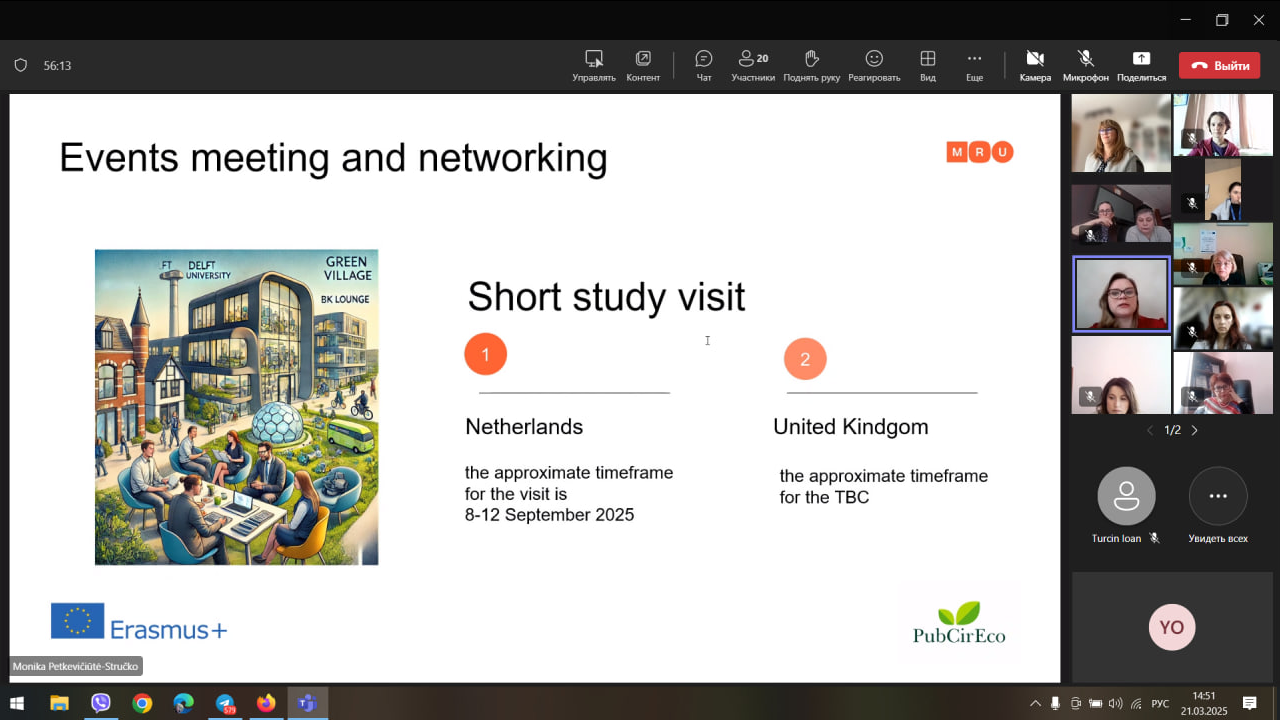The width and height of the screenshot is (1280, 720).
Task: Leave the meeting with Выйти
Action: pos(1219,66)
